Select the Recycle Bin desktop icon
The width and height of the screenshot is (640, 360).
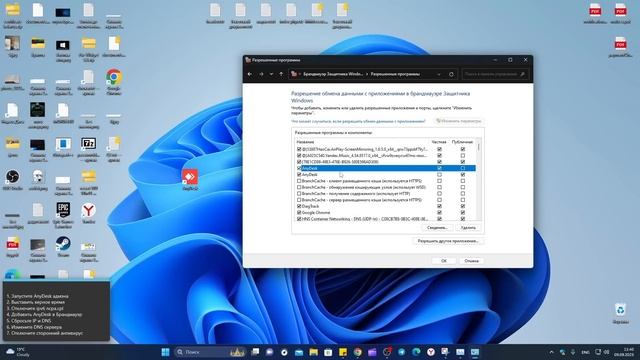point(620,313)
